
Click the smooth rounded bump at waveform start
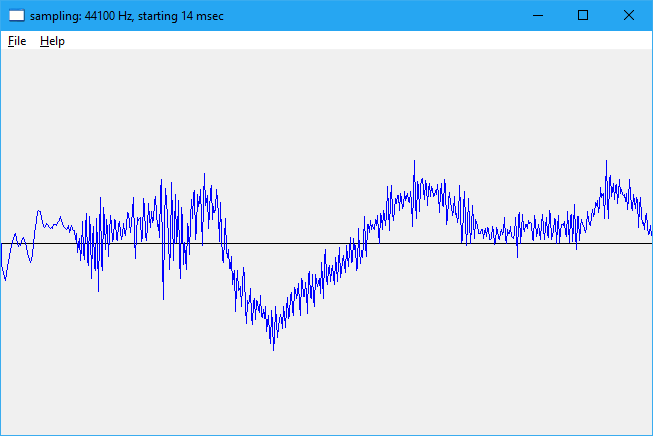pyautogui.click(x=39, y=213)
